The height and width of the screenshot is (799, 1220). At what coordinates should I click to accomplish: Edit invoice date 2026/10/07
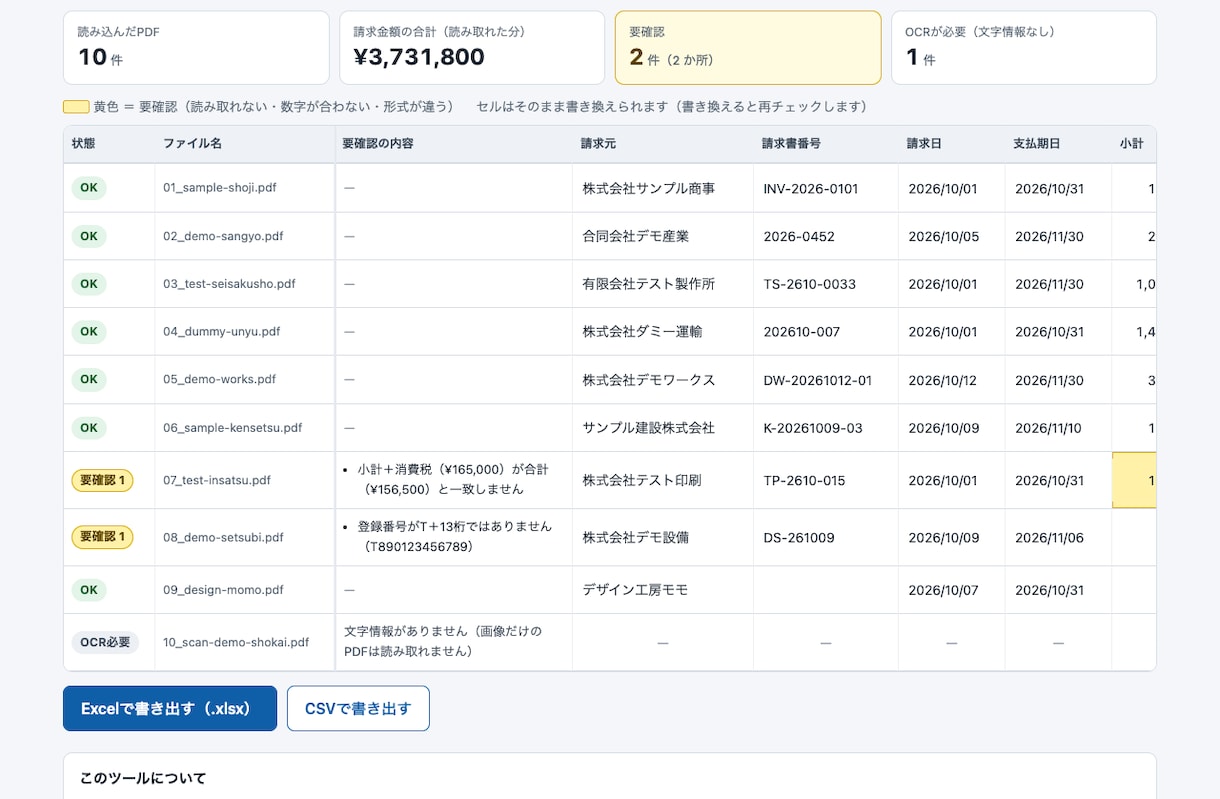(952, 590)
